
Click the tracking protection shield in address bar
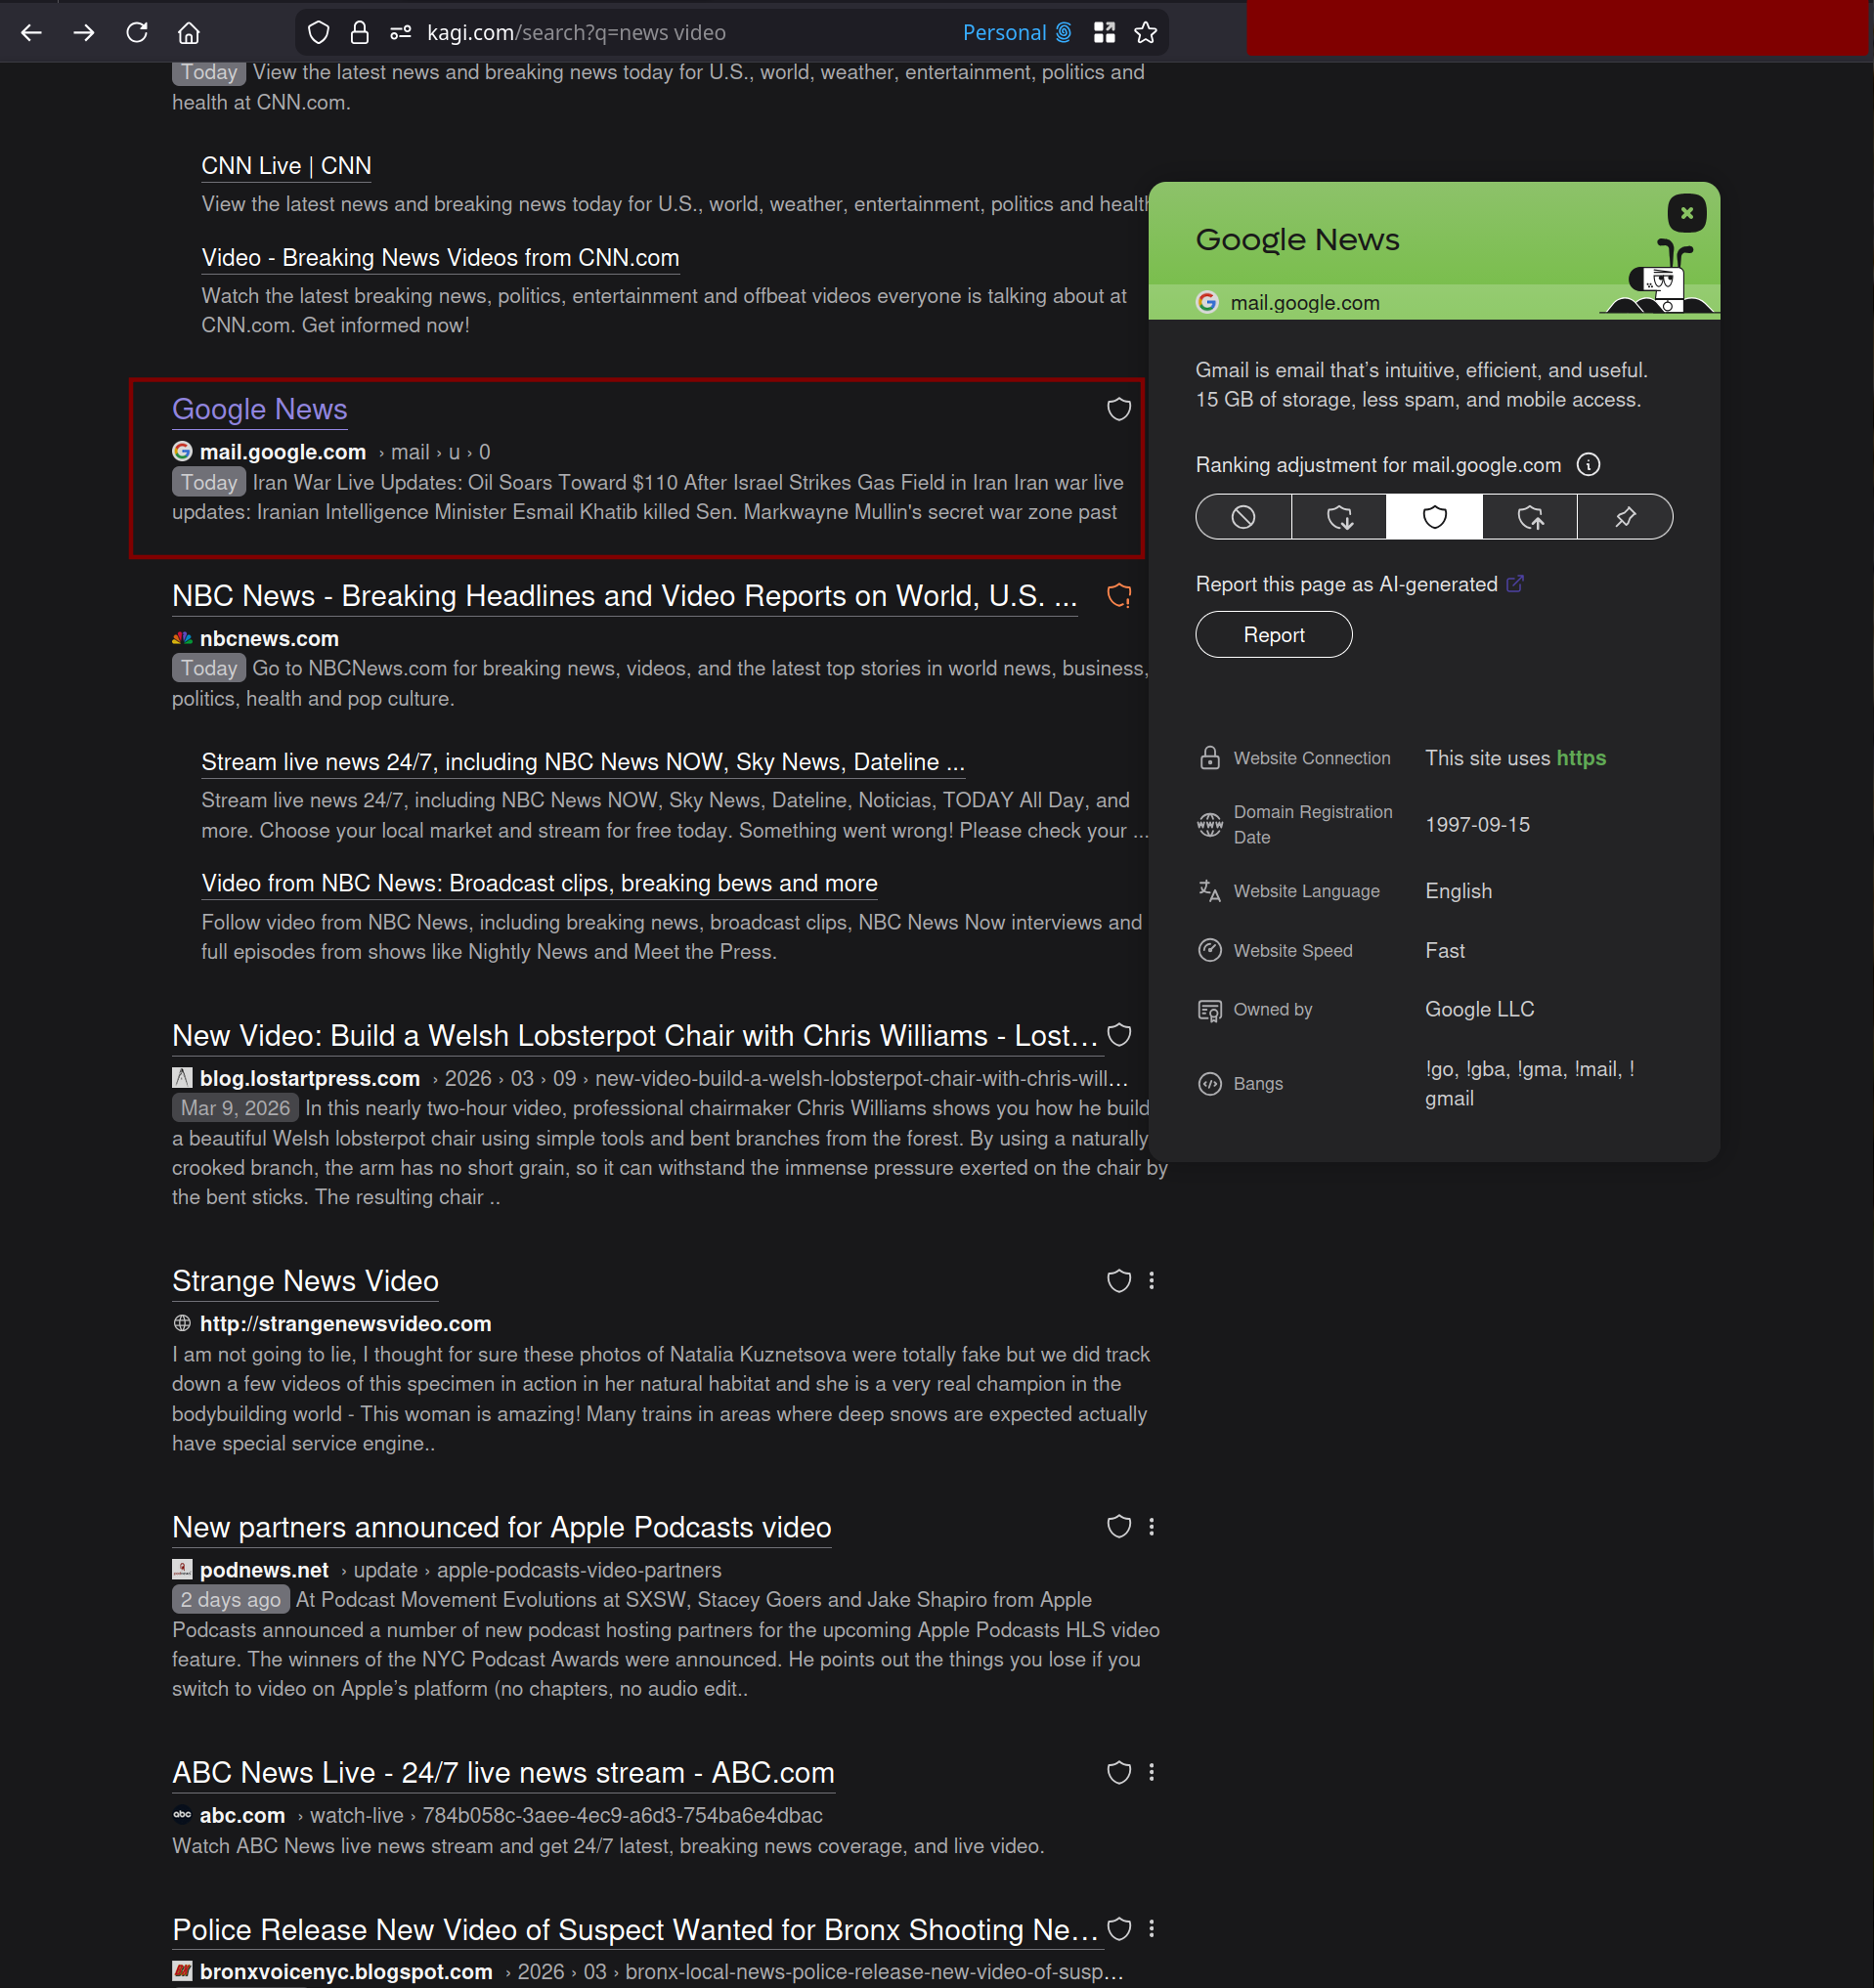318,33
